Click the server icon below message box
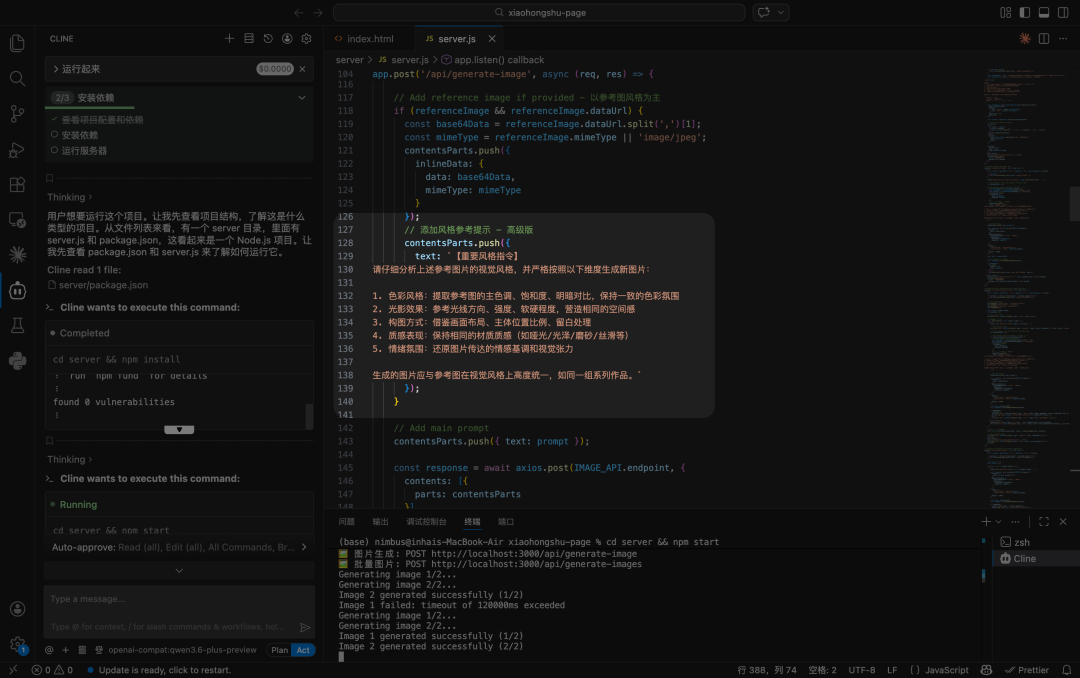Image resolution: width=1080 pixels, height=678 pixels. point(82,650)
